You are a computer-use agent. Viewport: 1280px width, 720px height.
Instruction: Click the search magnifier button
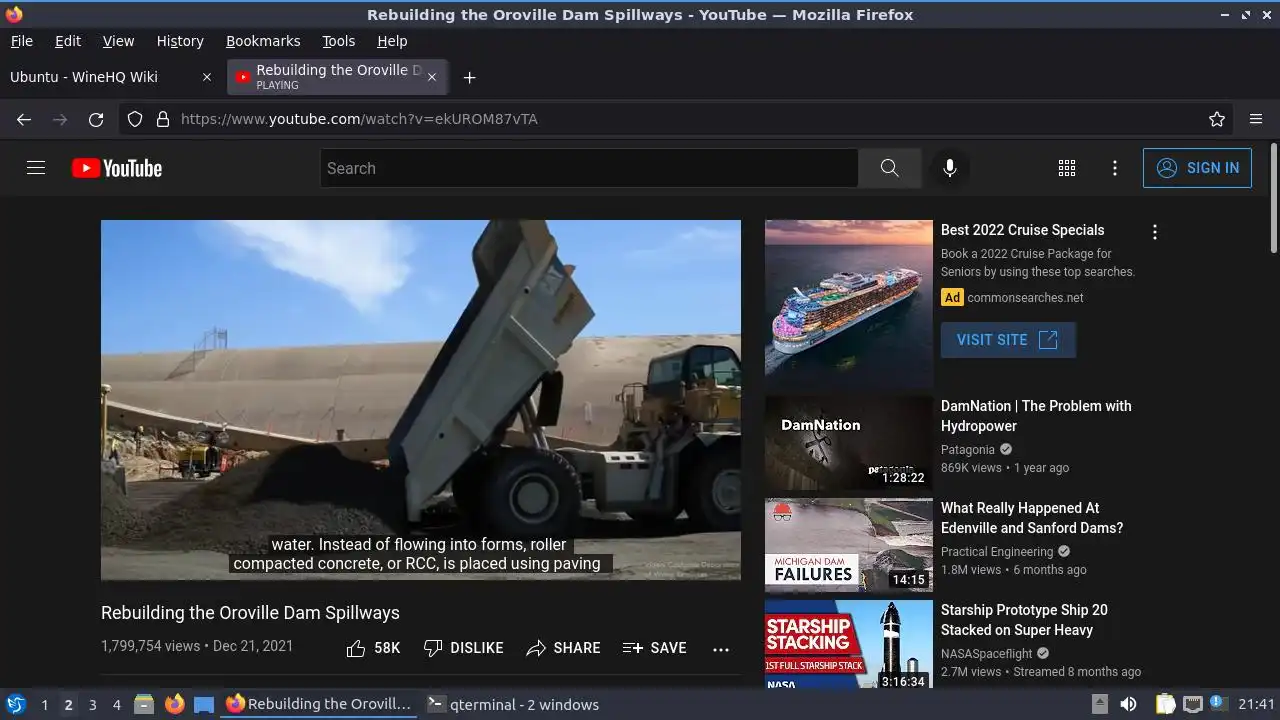coord(889,168)
